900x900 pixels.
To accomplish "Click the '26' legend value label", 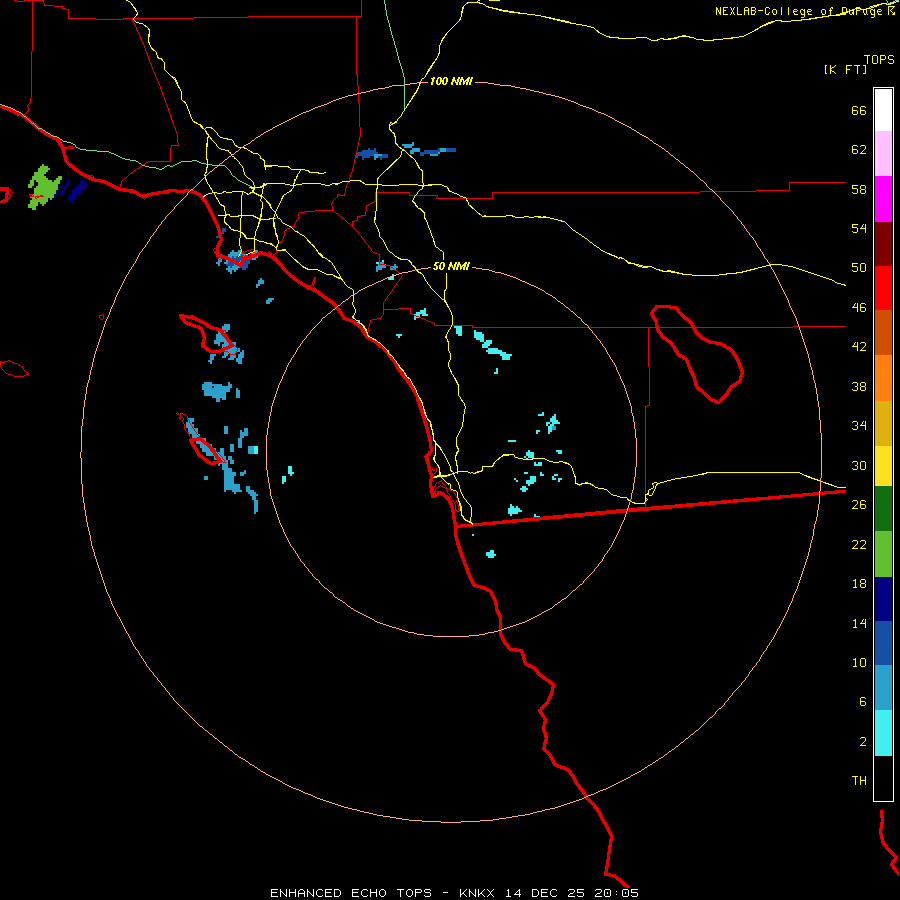I will click(x=859, y=505).
